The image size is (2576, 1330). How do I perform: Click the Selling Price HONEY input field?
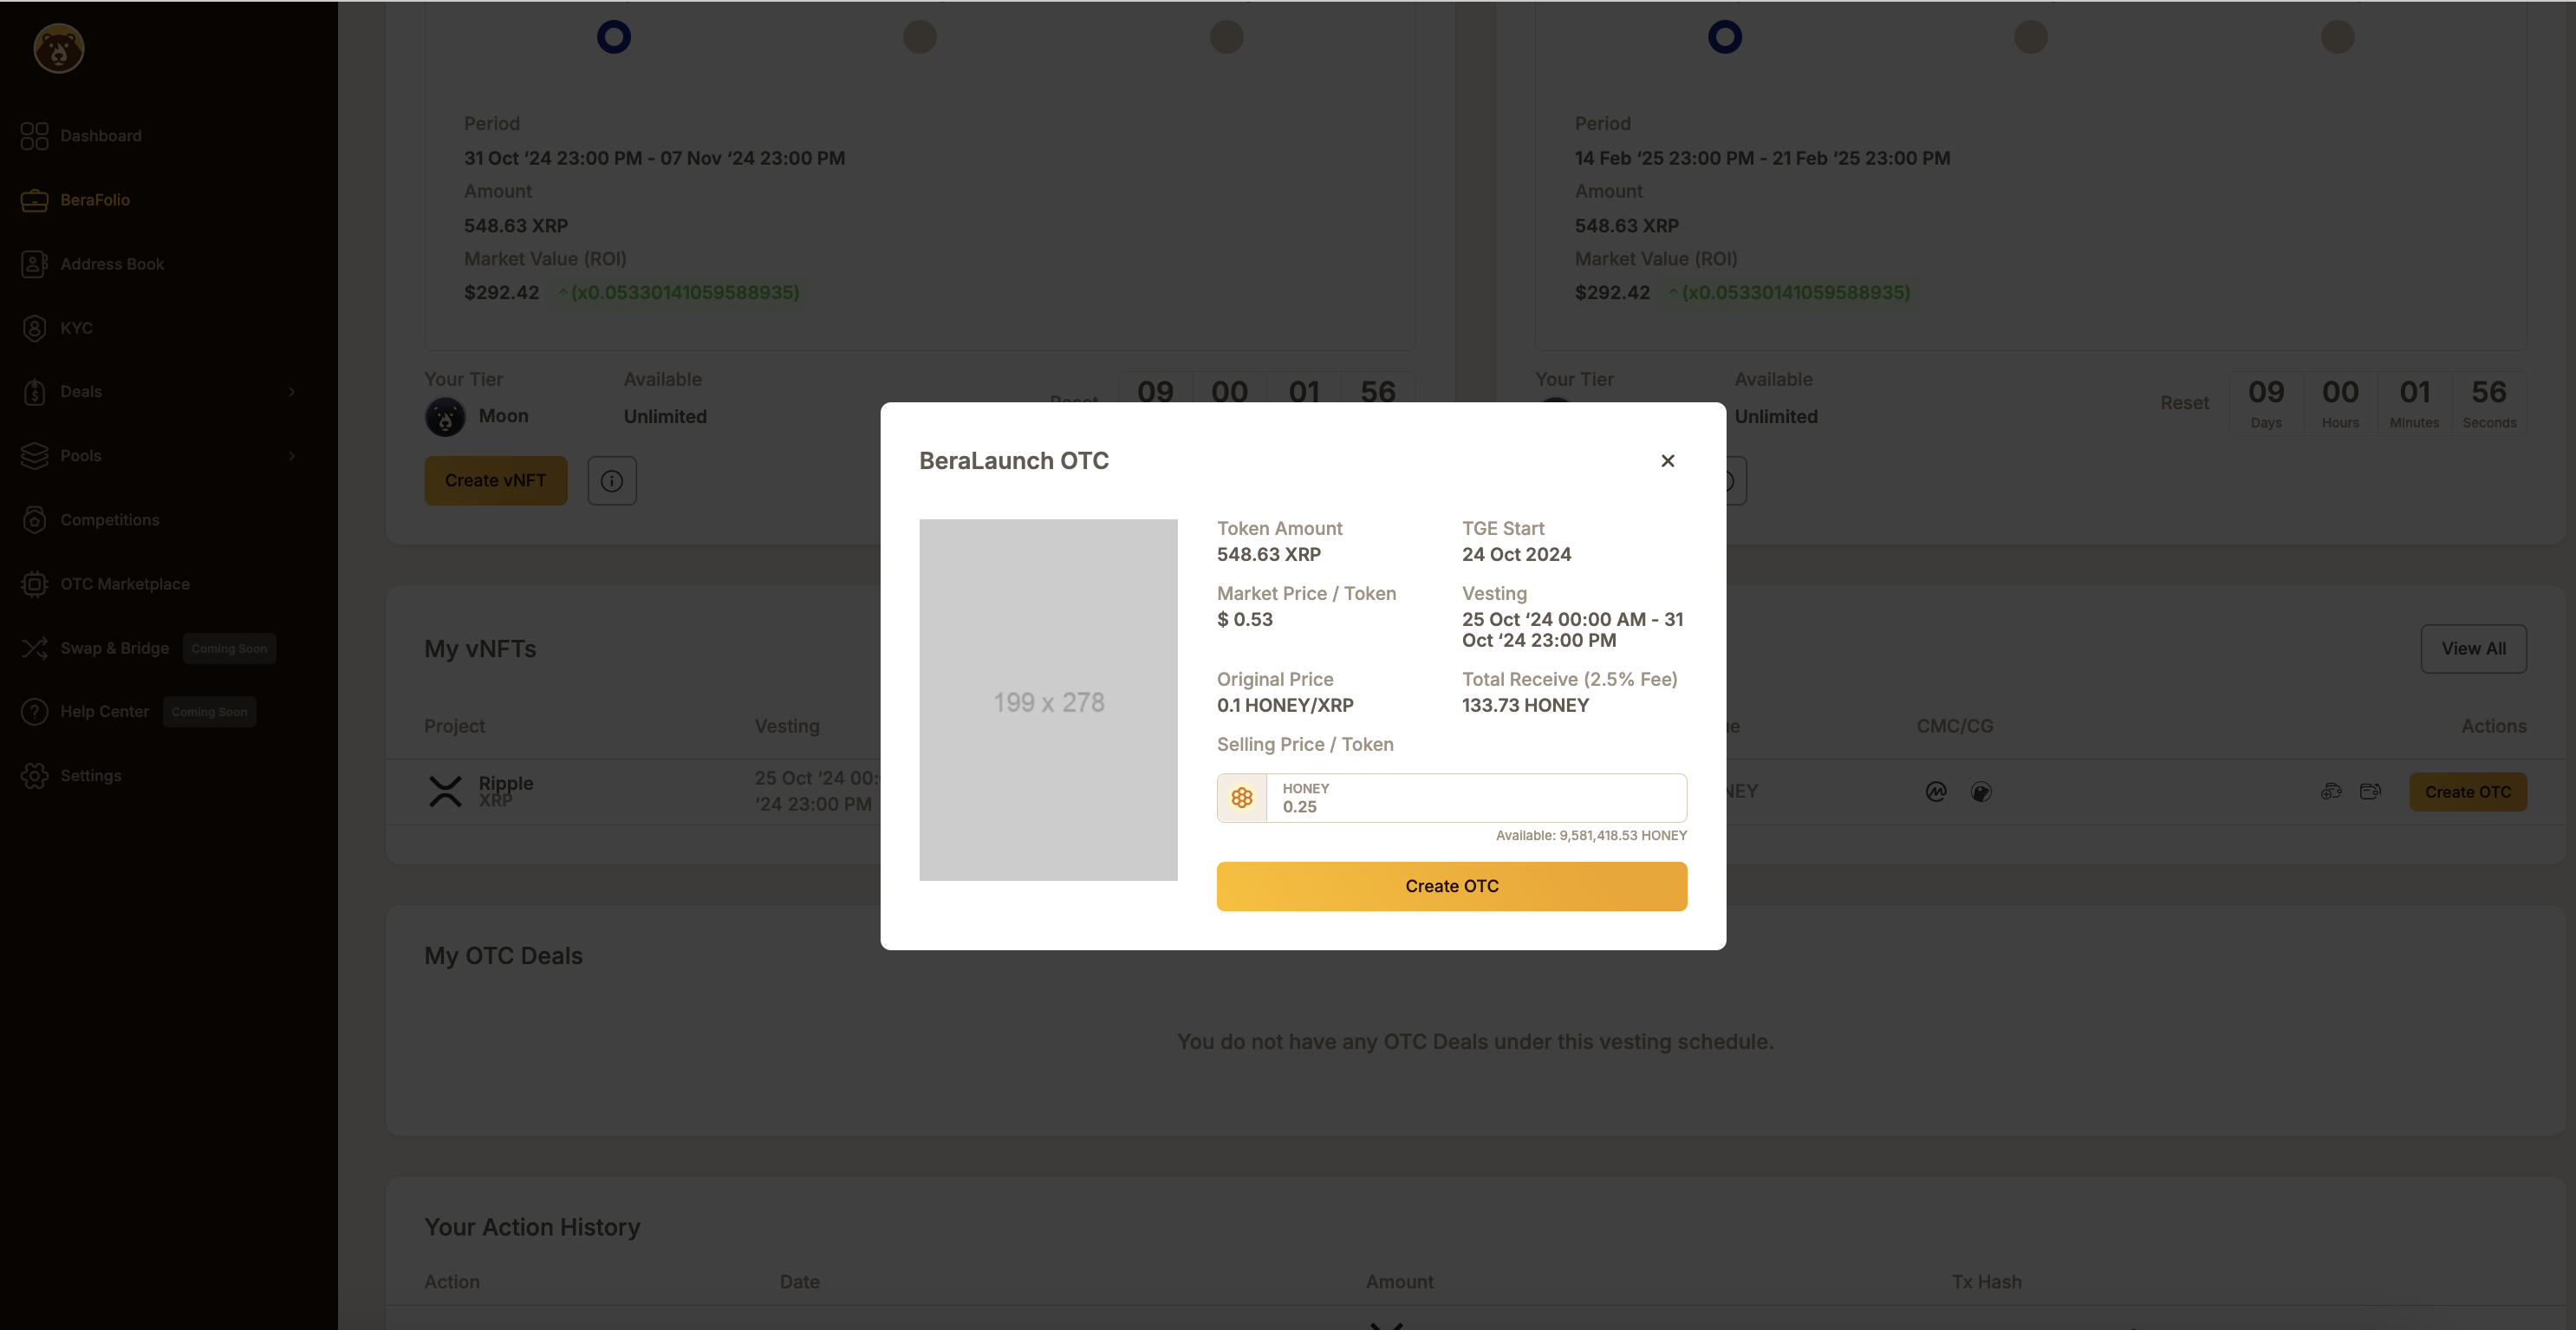click(x=1475, y=798)
